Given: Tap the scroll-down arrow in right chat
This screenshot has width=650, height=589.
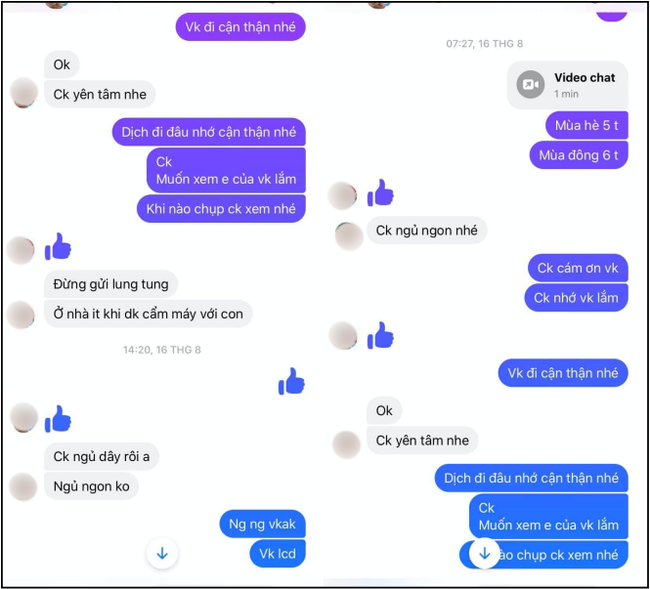Looking at the screenshot, I should pos(485,553).
